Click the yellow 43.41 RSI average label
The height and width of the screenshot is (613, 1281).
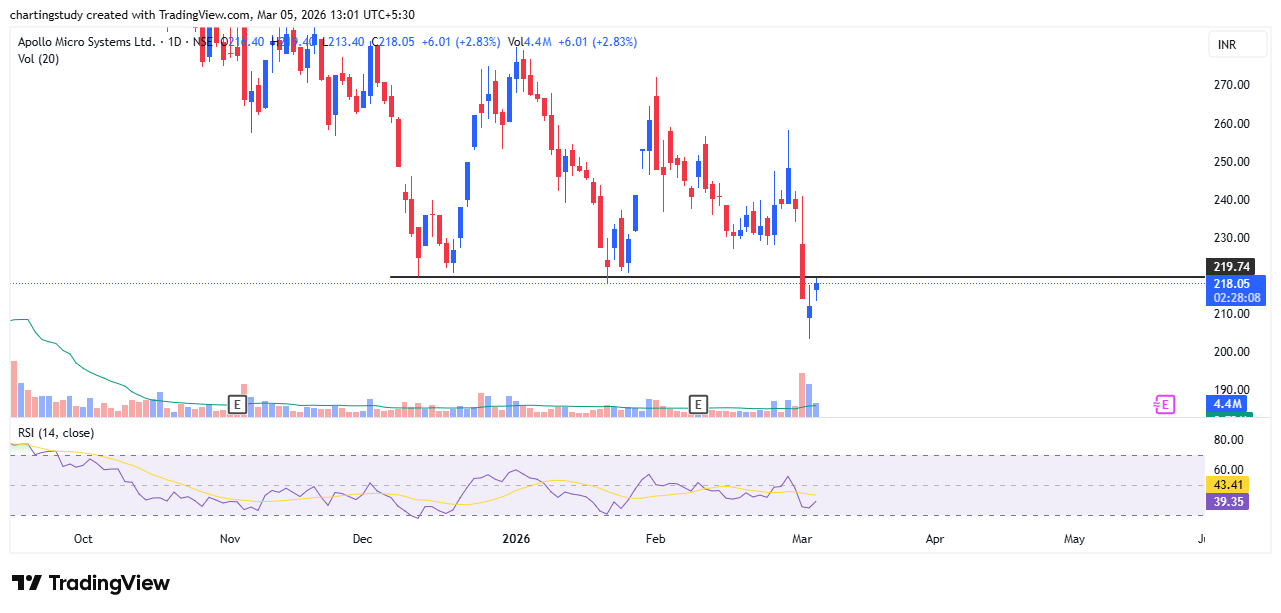coord(1228,484)
